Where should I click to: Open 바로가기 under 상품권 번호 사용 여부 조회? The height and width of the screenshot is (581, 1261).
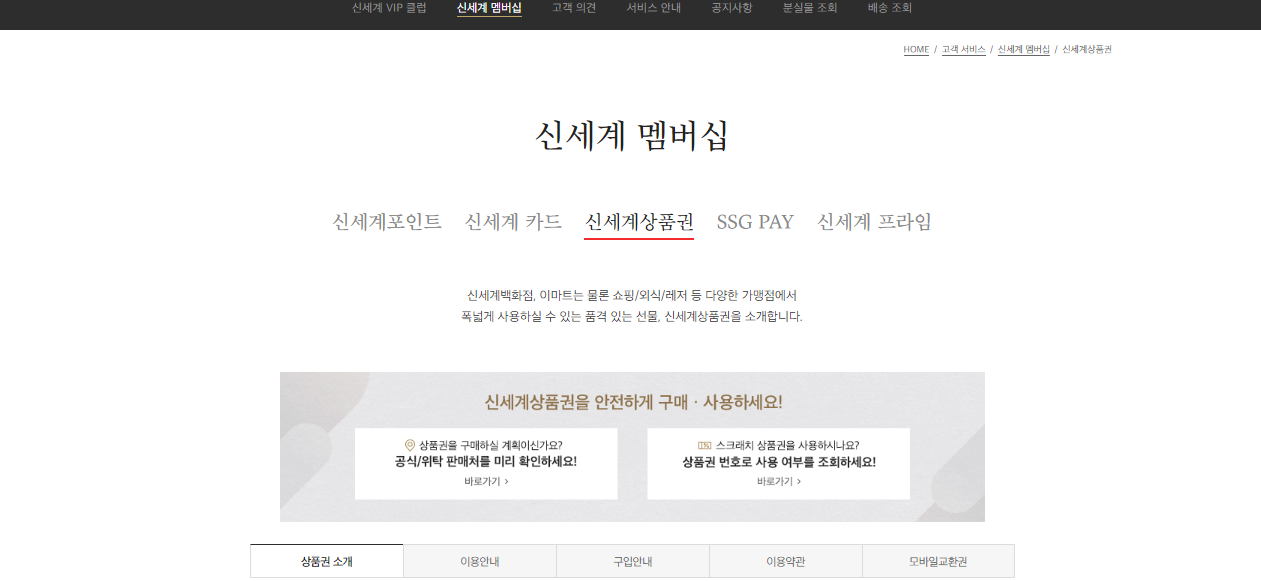click(x=779, y=481)
